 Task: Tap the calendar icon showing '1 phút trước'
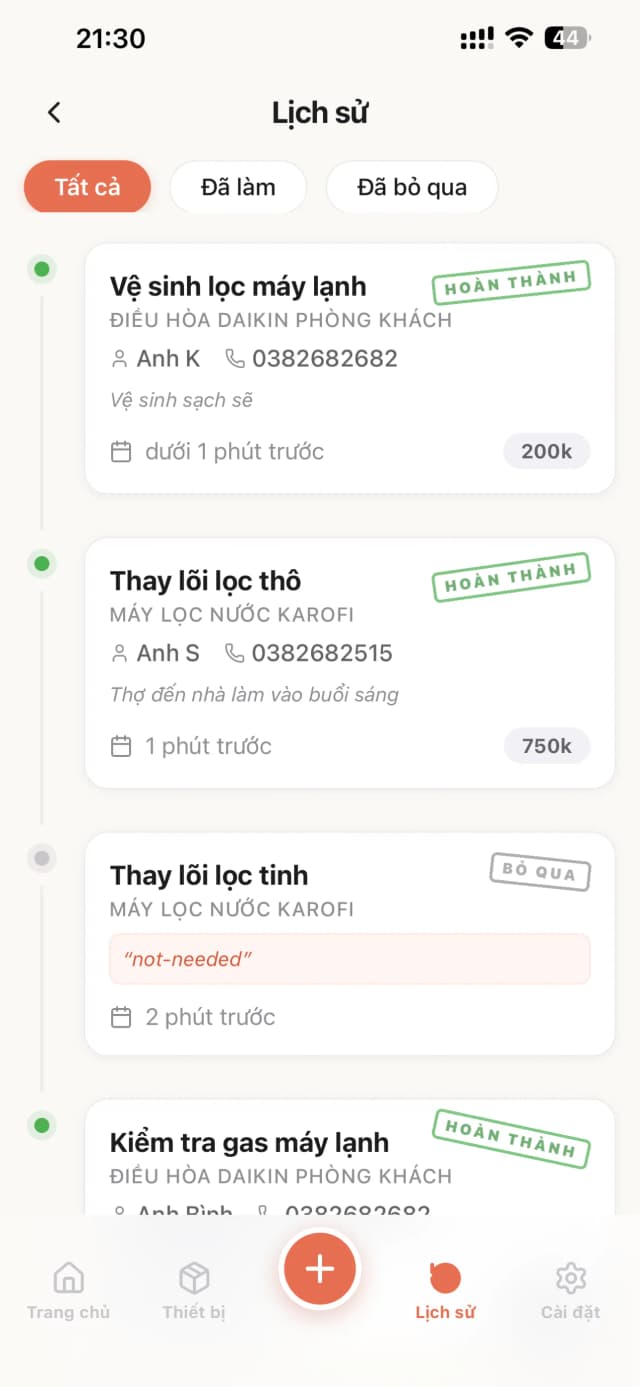[x=121, y=745]
